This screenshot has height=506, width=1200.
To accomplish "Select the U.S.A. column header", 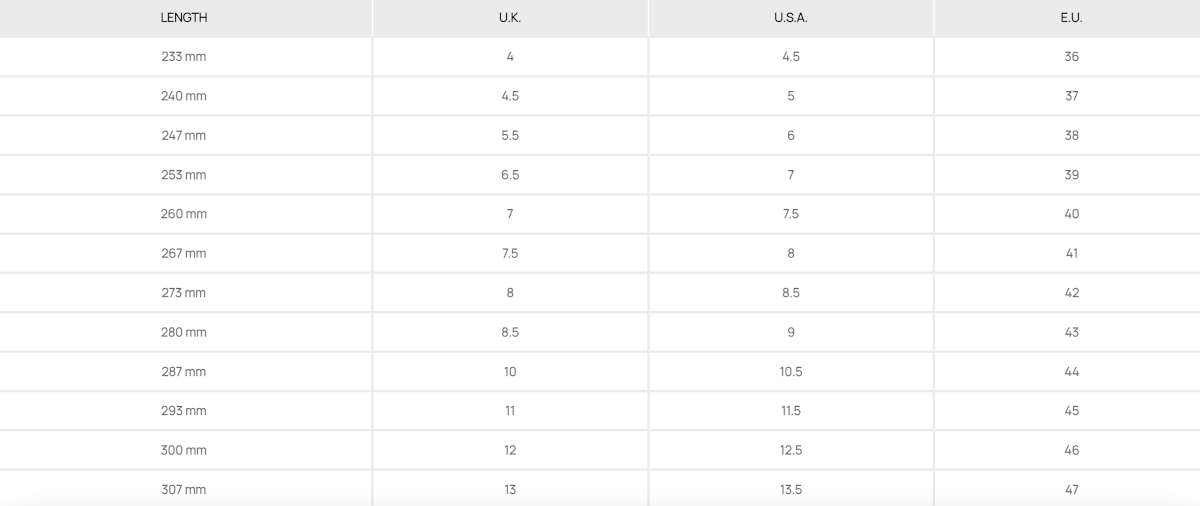I will 791,18.
